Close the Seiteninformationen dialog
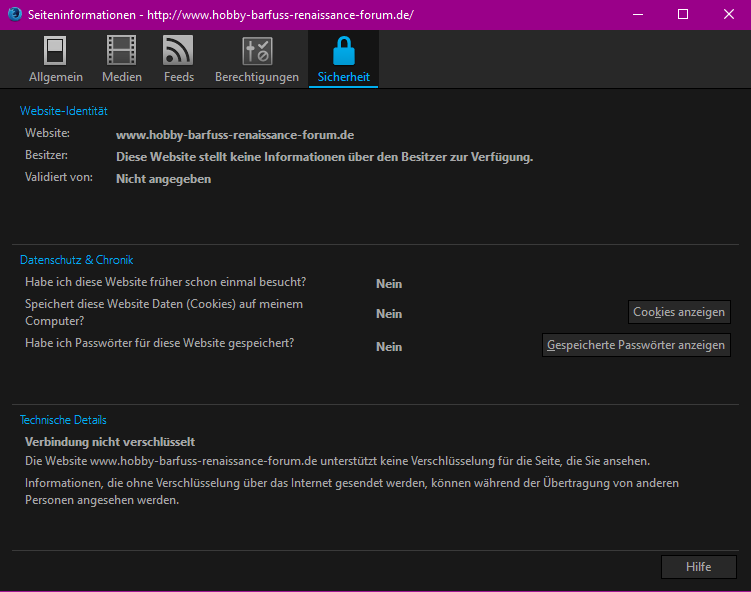This screenshot has width=751, height=592. [727, 14]
